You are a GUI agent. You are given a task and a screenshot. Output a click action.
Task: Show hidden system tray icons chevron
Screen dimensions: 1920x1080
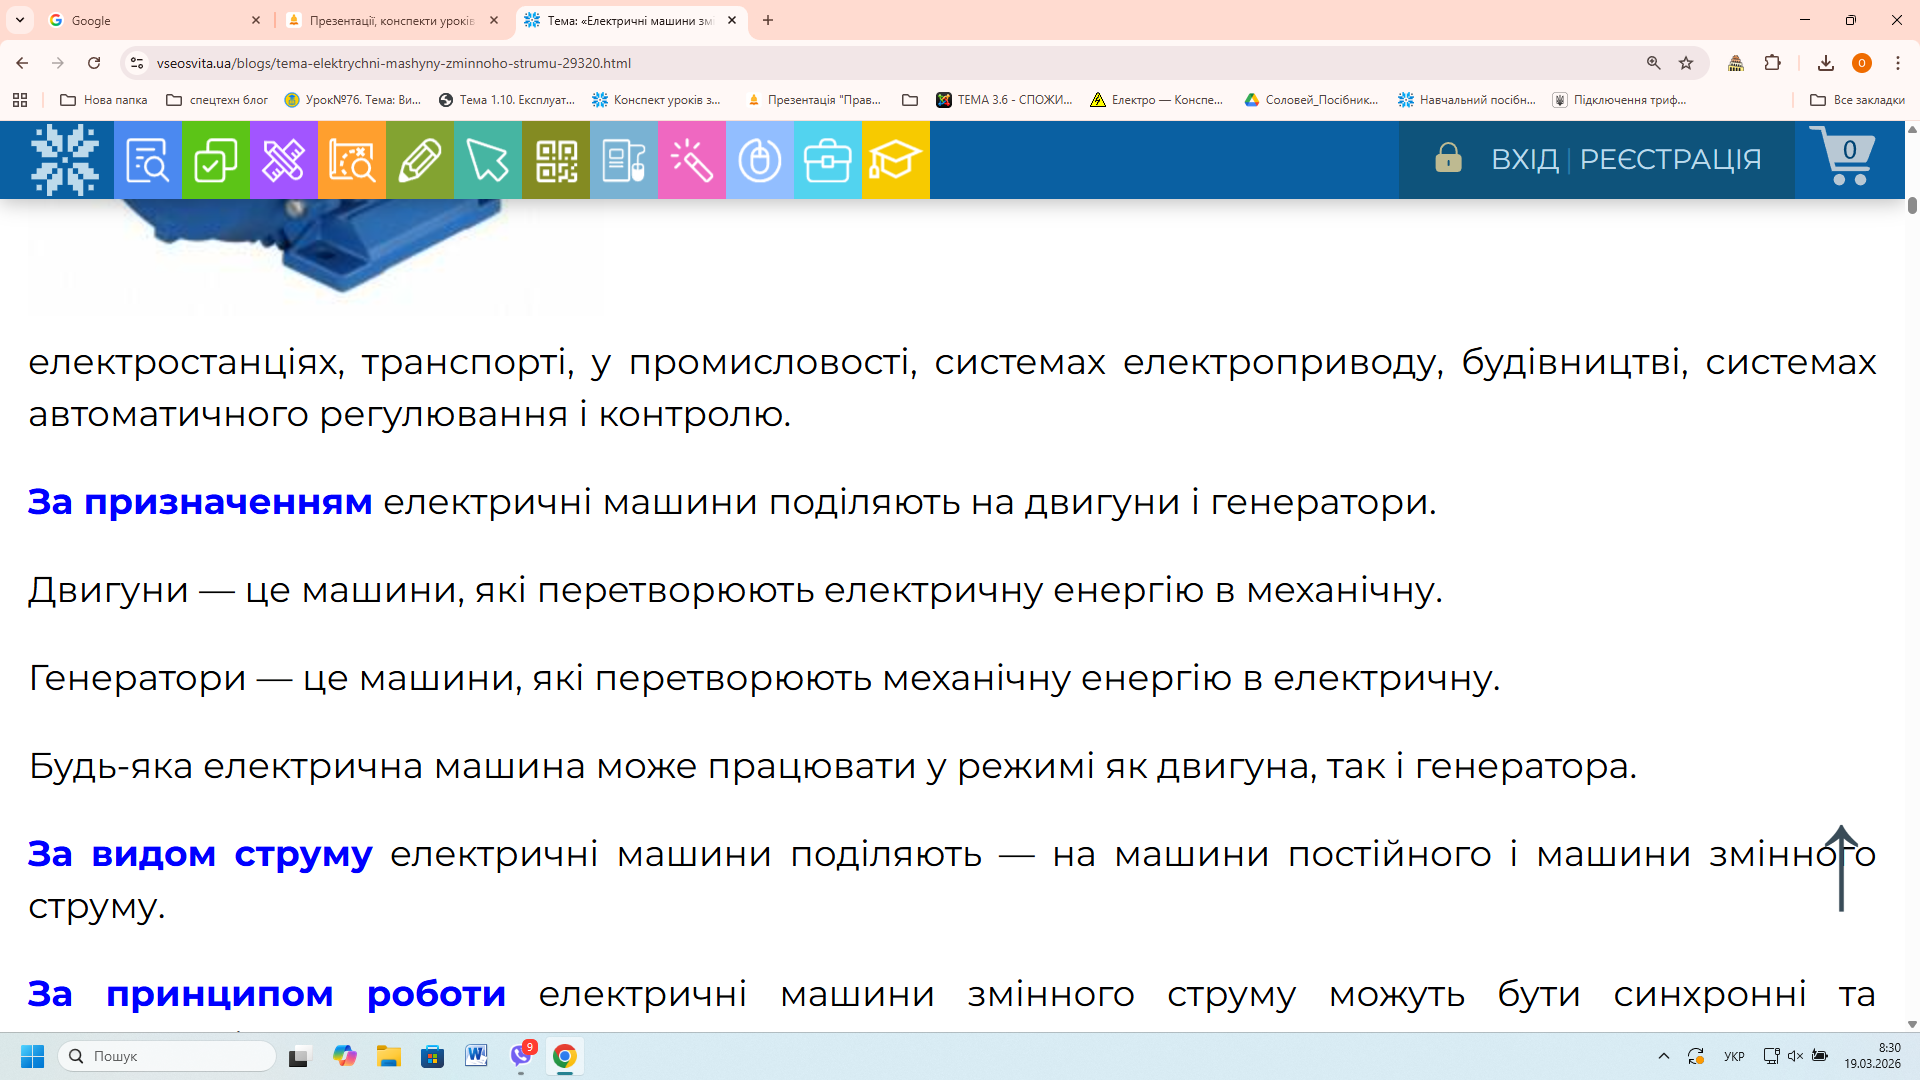(1663, 1056)
